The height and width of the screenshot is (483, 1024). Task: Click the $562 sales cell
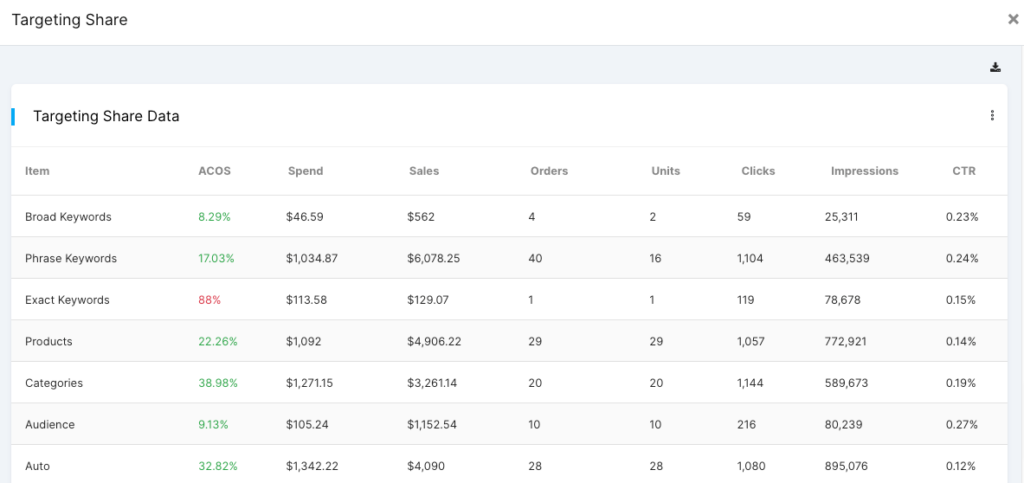pyautogui.click(x=421, y=217)
